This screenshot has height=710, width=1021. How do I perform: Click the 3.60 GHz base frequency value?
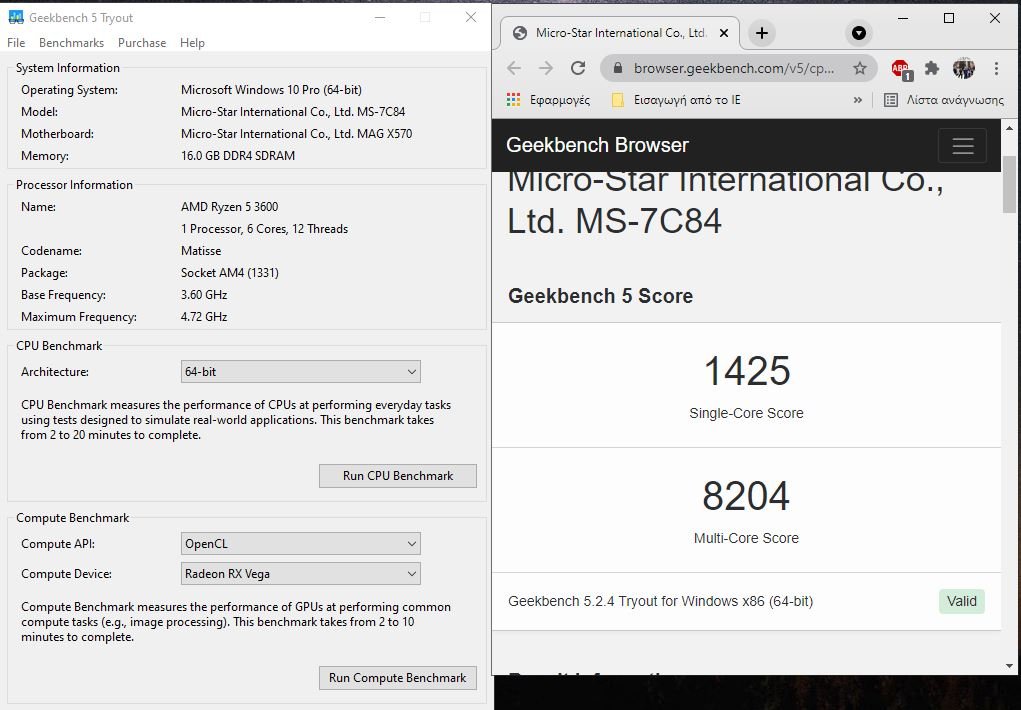coord(204,295)
